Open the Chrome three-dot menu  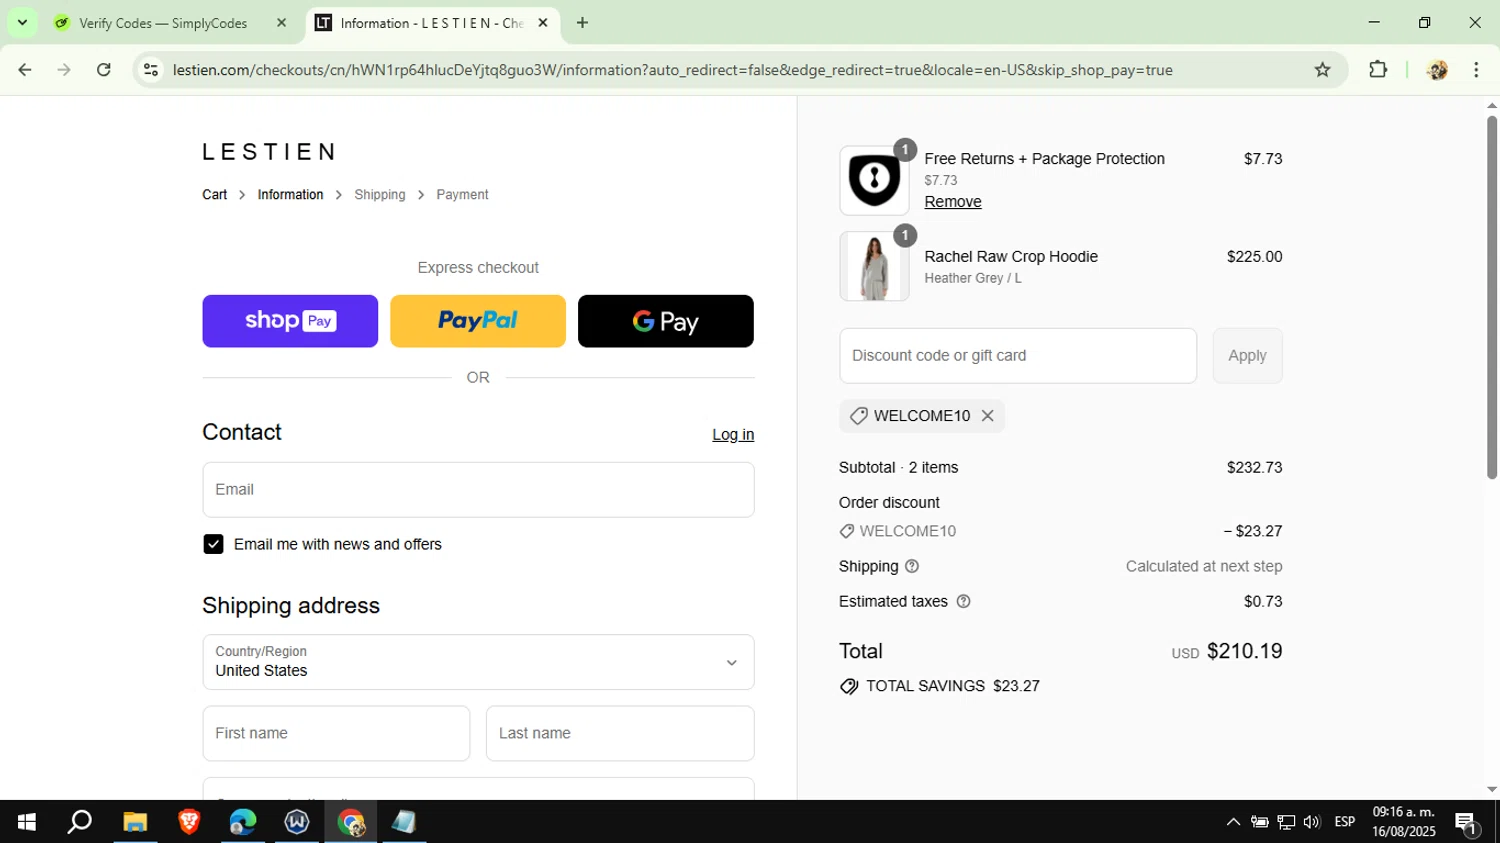coord(1476,70)
